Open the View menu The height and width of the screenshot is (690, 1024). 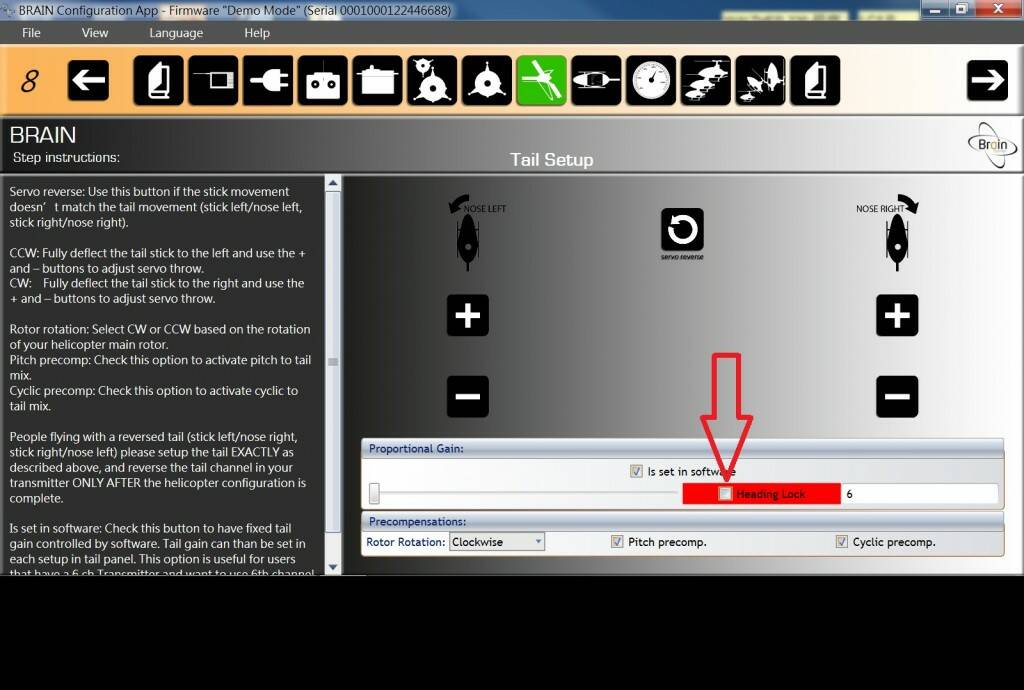pyautogui.click(x=95, y=33)
